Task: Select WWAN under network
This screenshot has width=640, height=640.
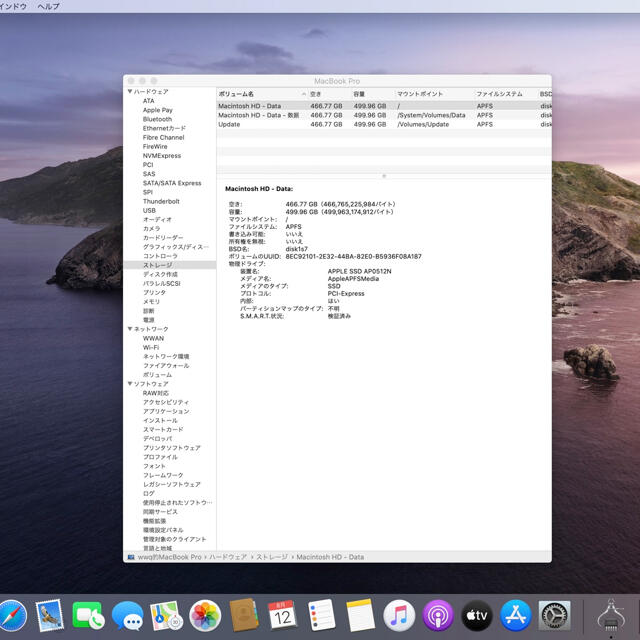Action: coord(153,338)
